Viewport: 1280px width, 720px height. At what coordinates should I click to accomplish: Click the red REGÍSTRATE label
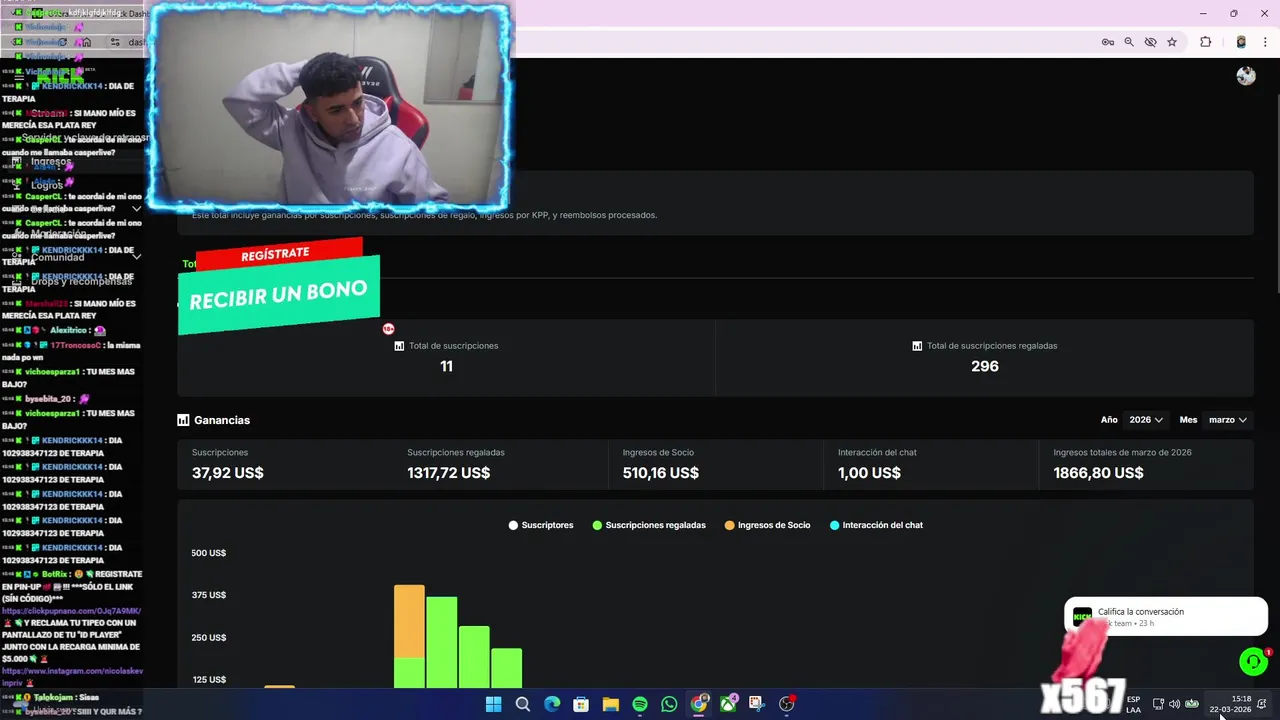275,254
